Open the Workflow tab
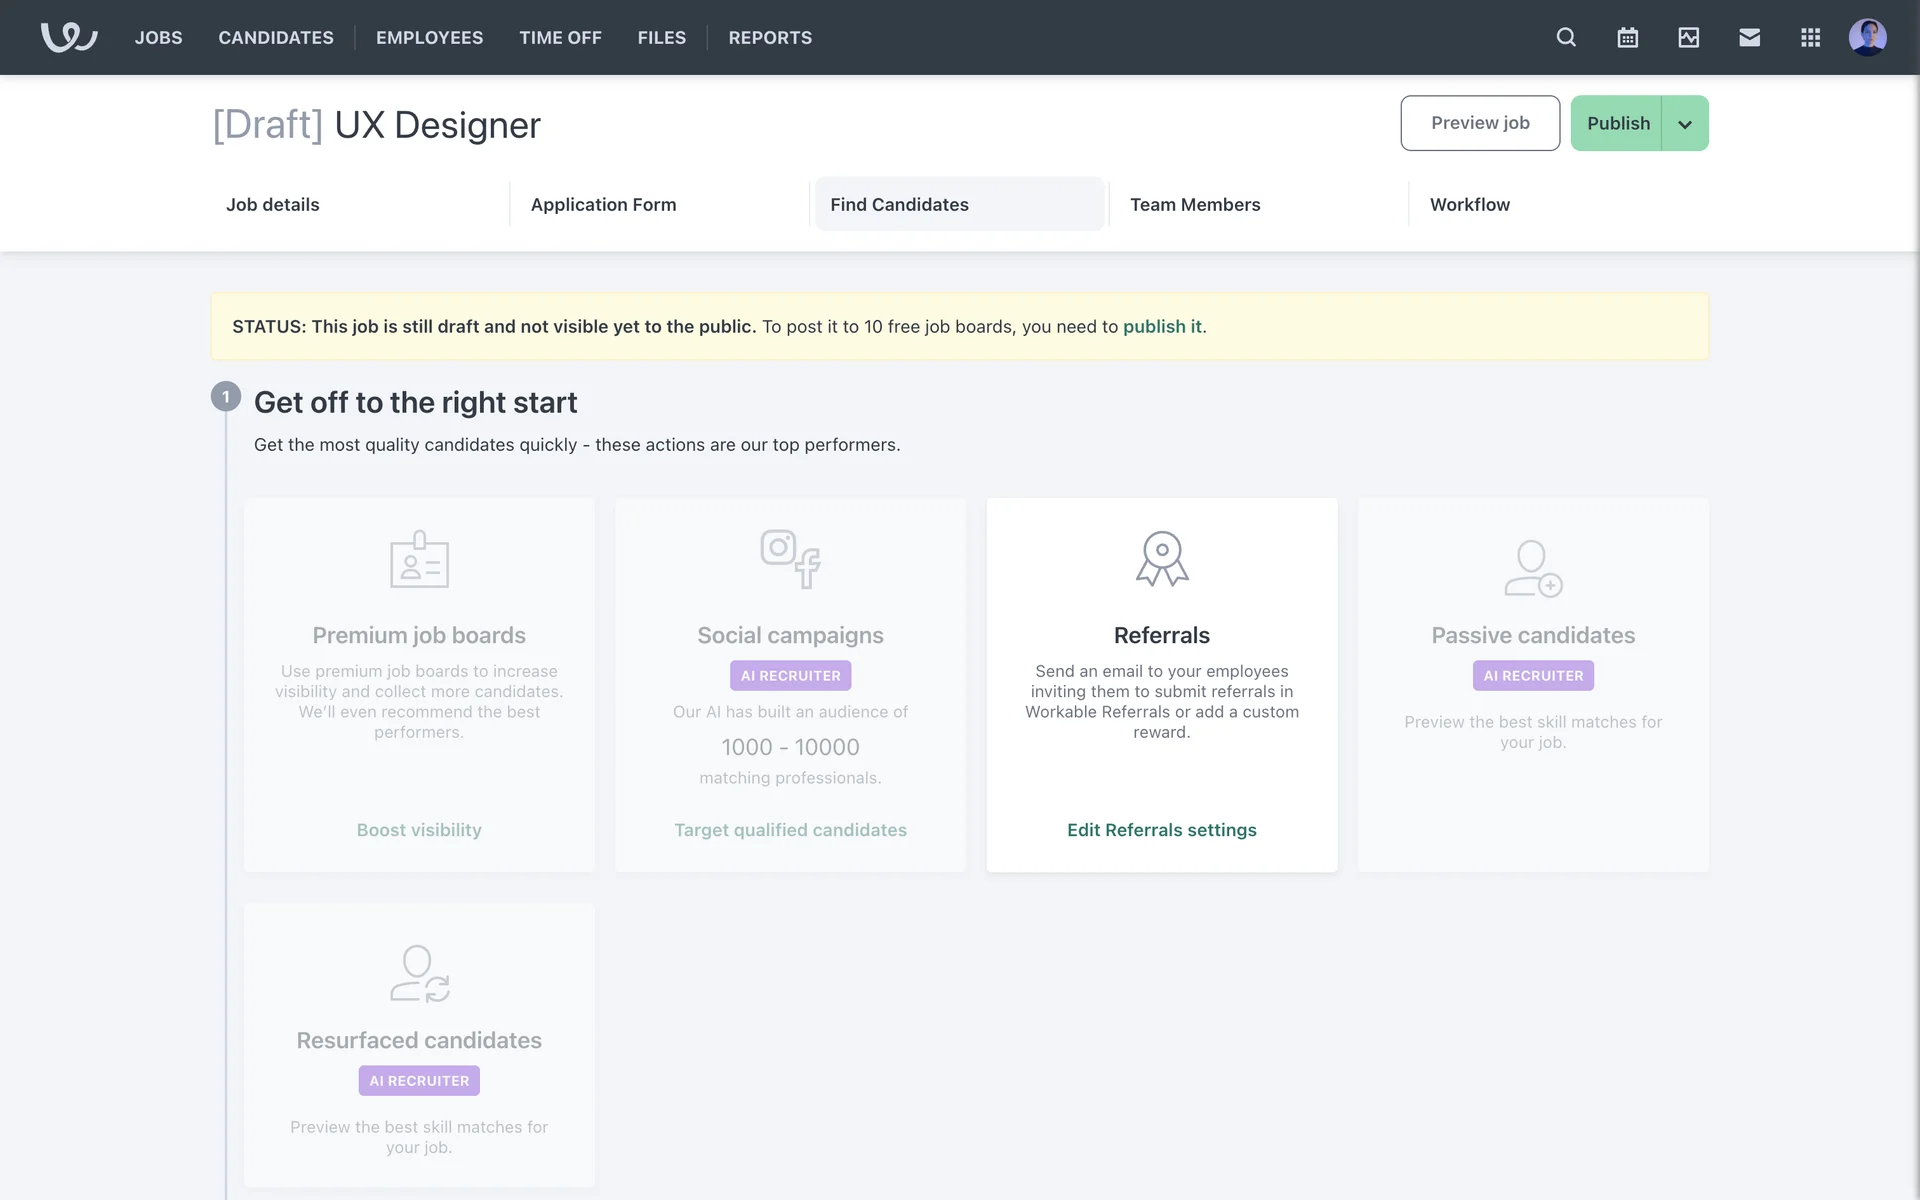This screenshot has height=1200, width=1920. pos(1469,204)
